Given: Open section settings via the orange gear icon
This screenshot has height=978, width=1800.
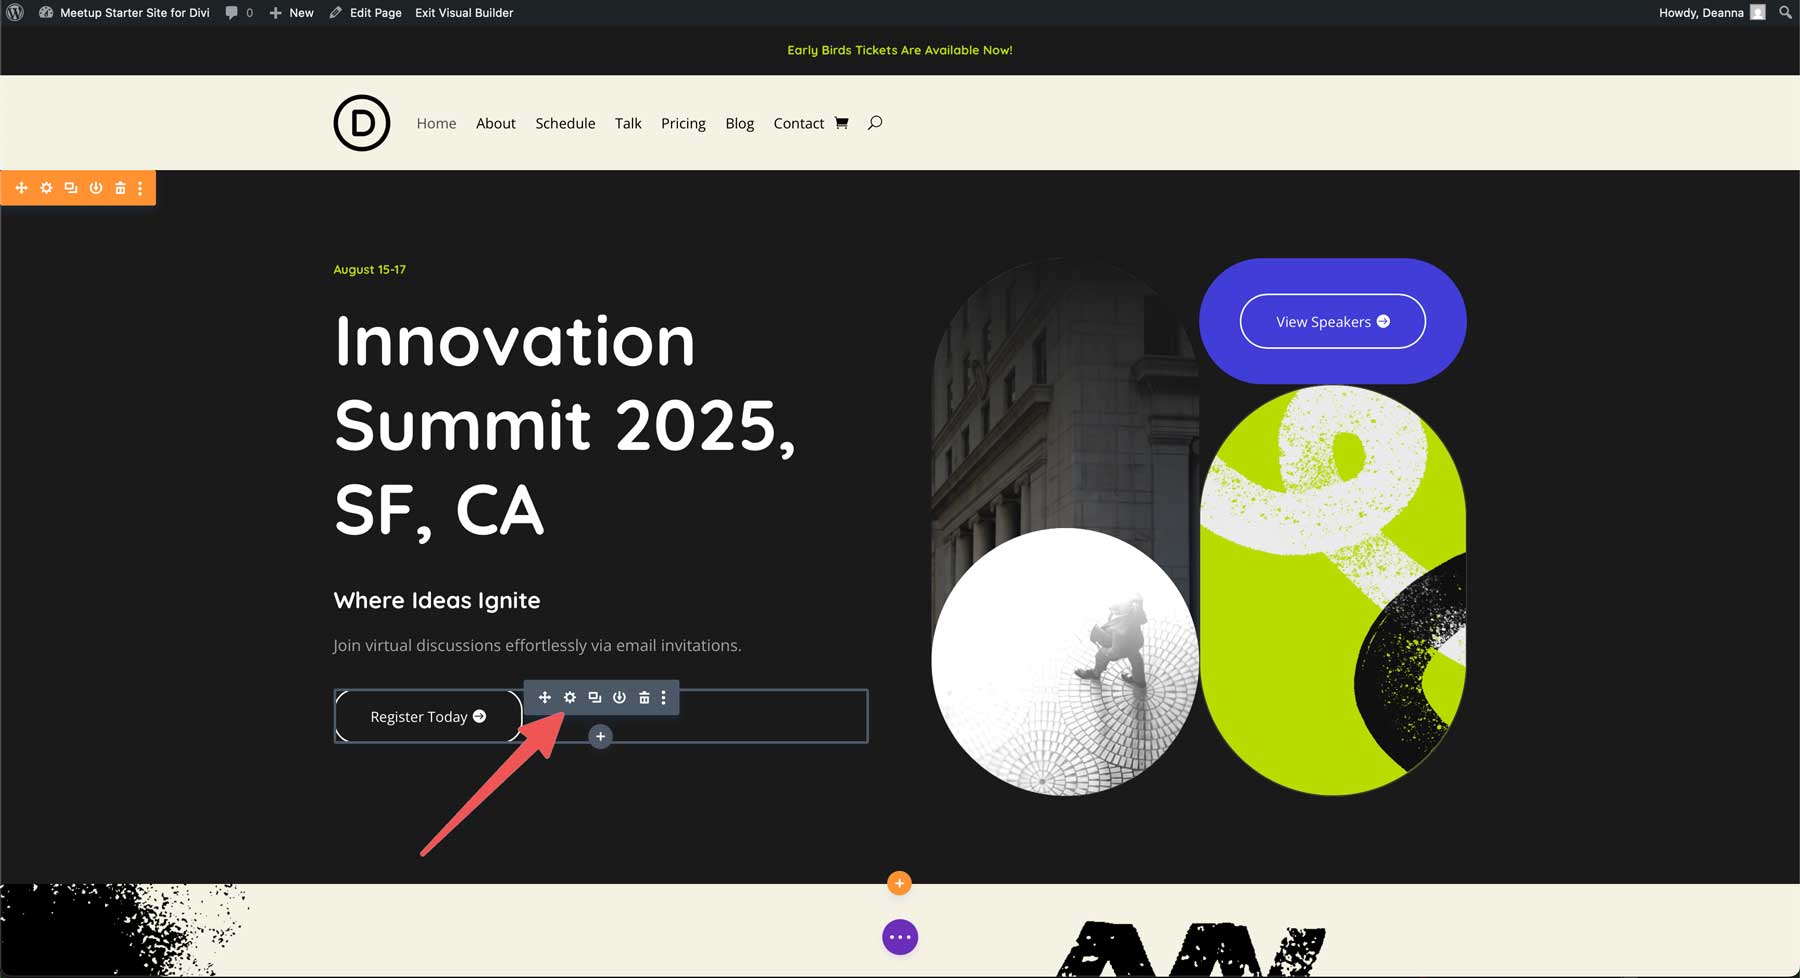Looking at the screenshot, I should 46,187.
